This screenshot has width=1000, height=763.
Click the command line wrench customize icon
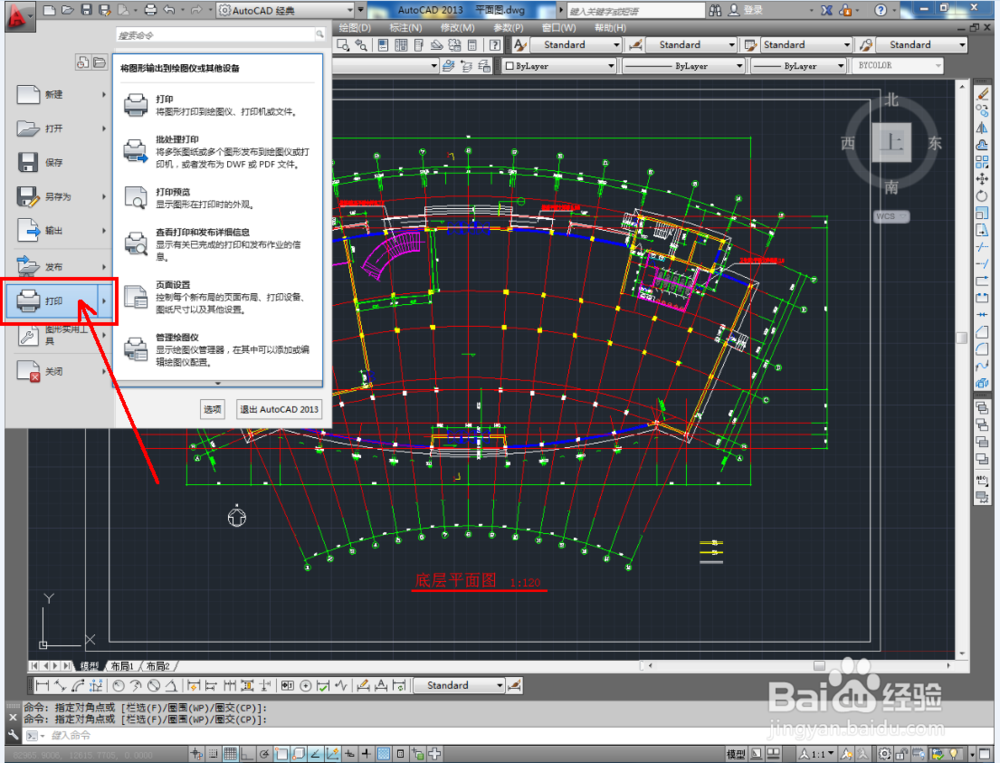[13, 735]
